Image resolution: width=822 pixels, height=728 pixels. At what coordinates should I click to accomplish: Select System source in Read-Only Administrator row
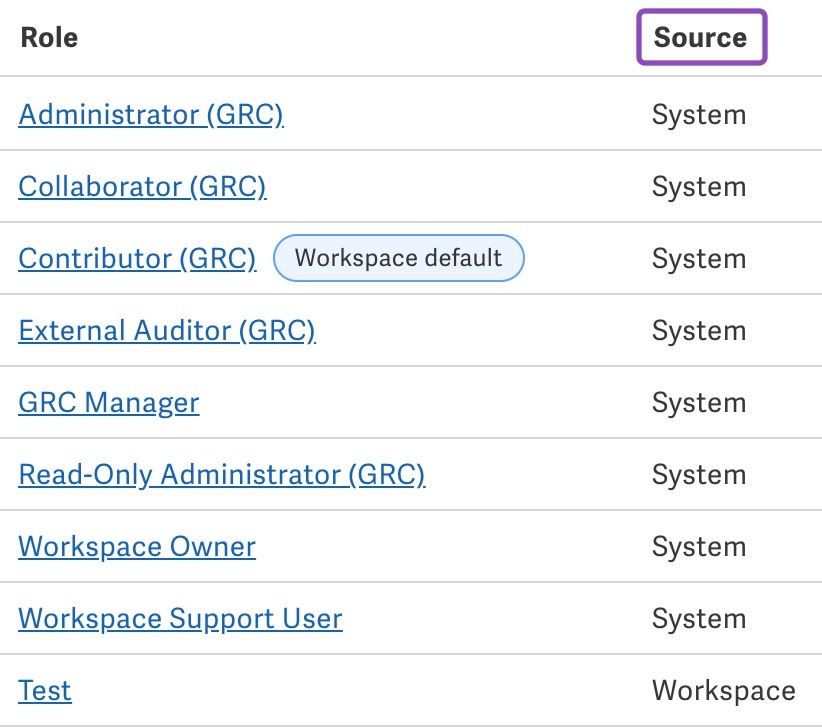[x=699, y=475]
